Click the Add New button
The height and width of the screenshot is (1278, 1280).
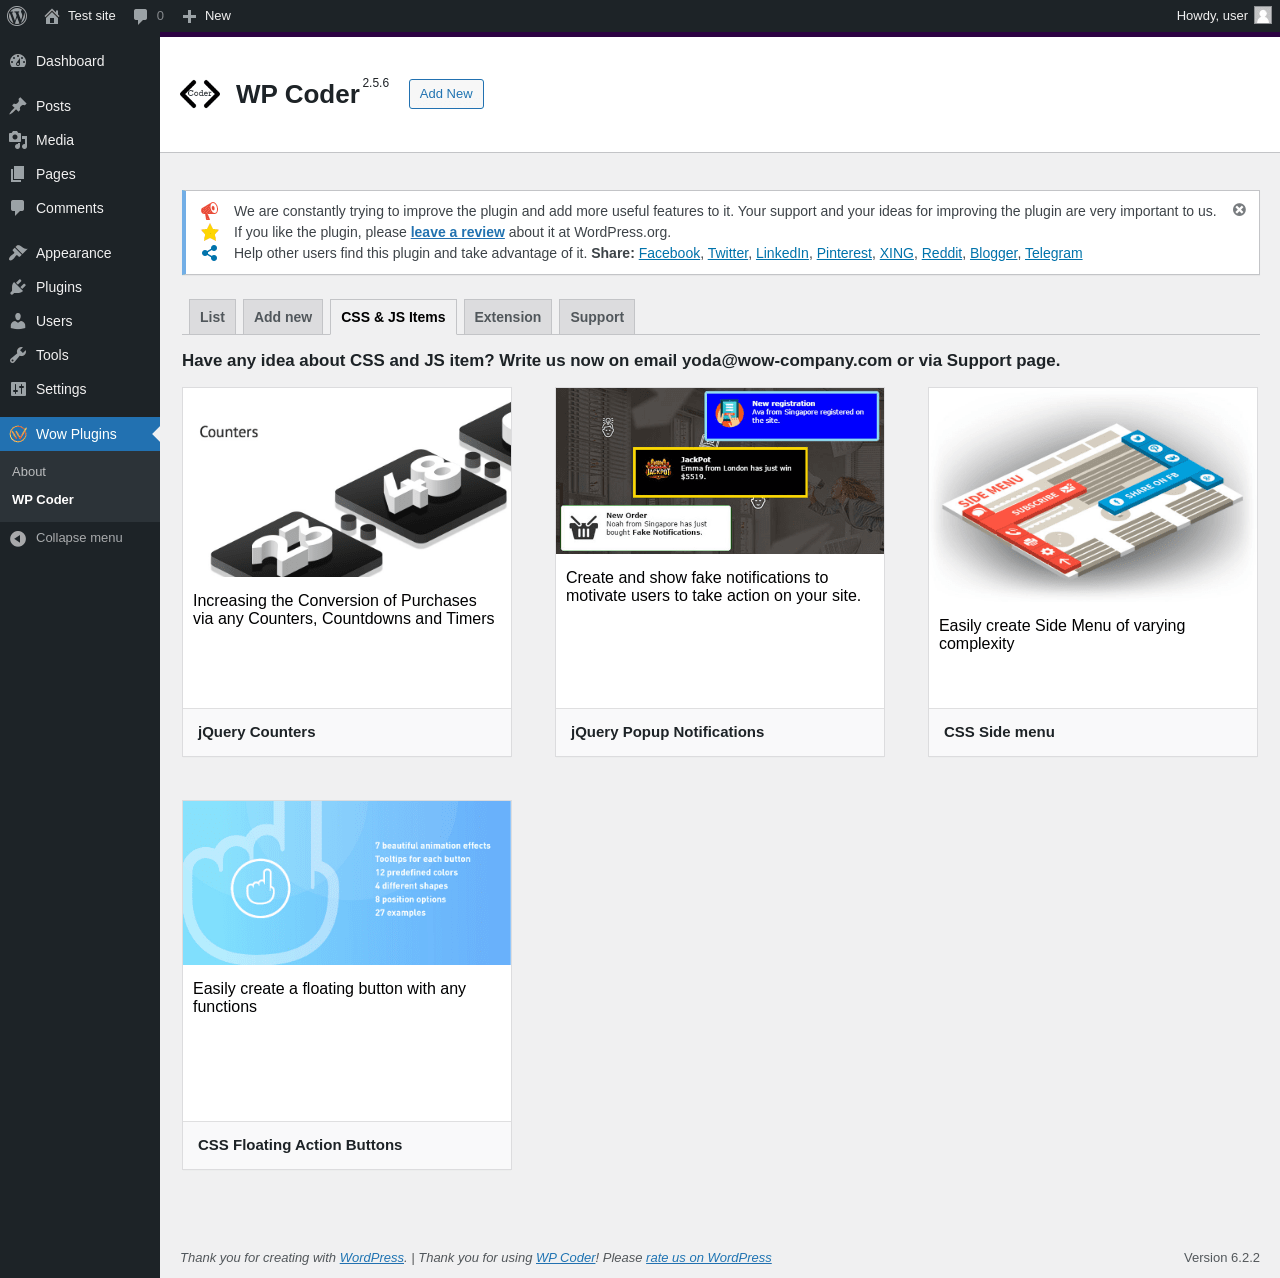click(446, 94)
